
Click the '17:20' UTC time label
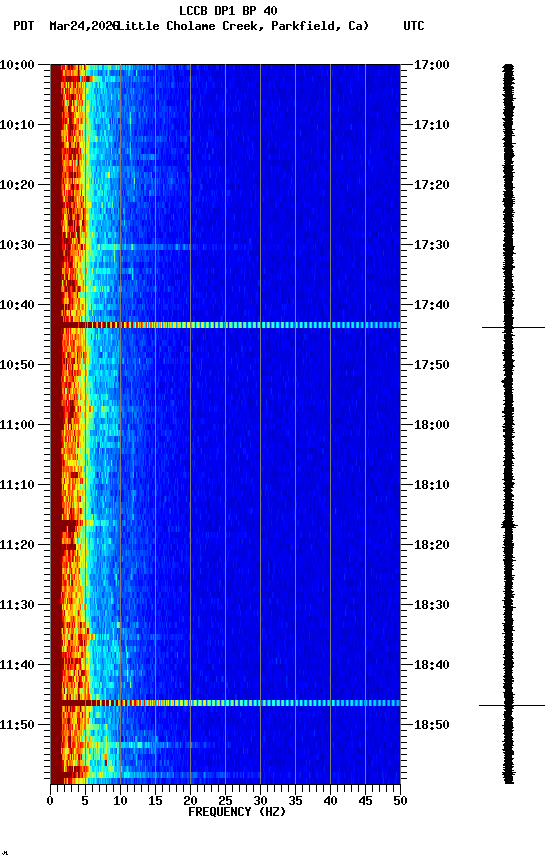431,185
